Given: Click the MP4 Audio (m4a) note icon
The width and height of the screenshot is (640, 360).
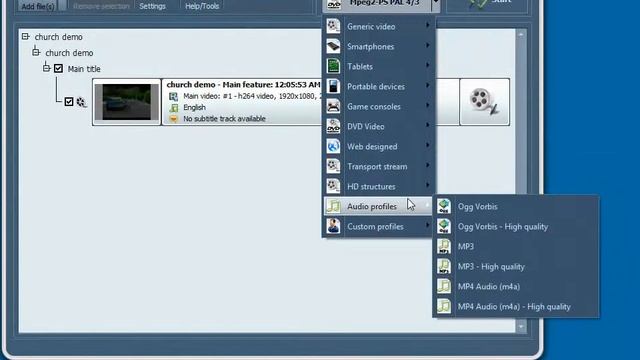Looking at the screenshot, I should (444, 286).
